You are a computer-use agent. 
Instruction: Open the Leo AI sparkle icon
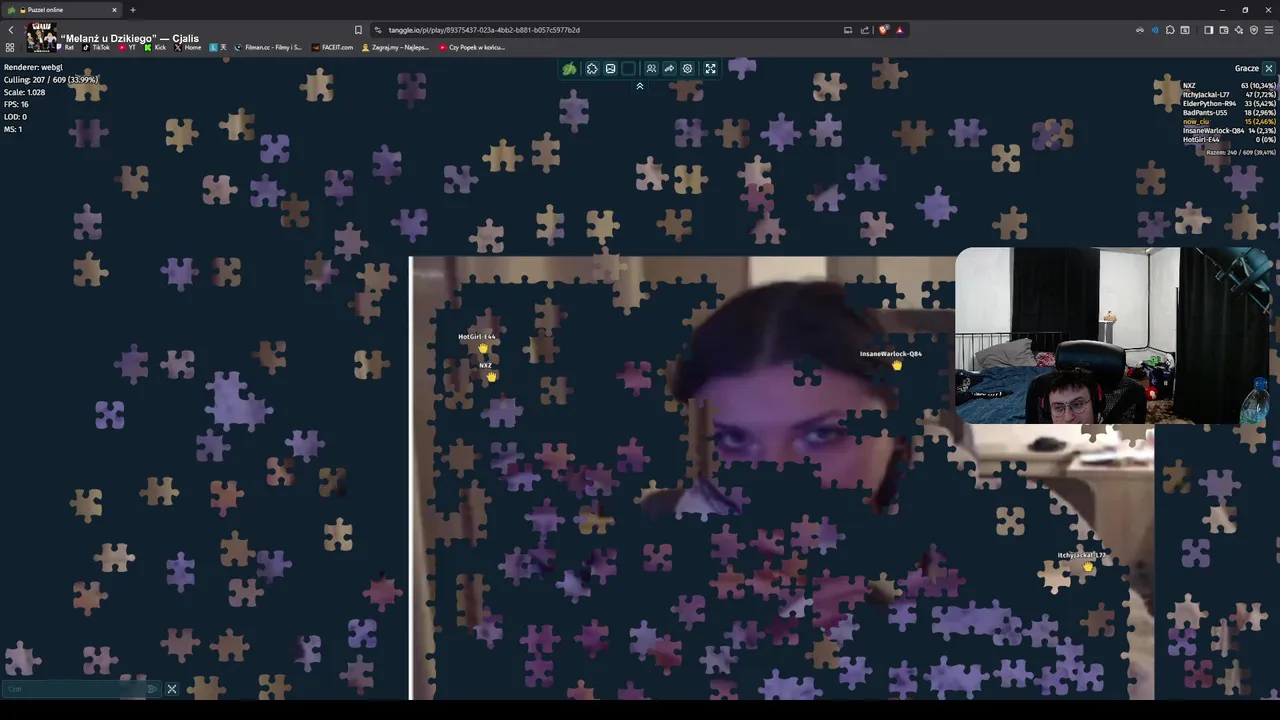[x=1238, y=30]
